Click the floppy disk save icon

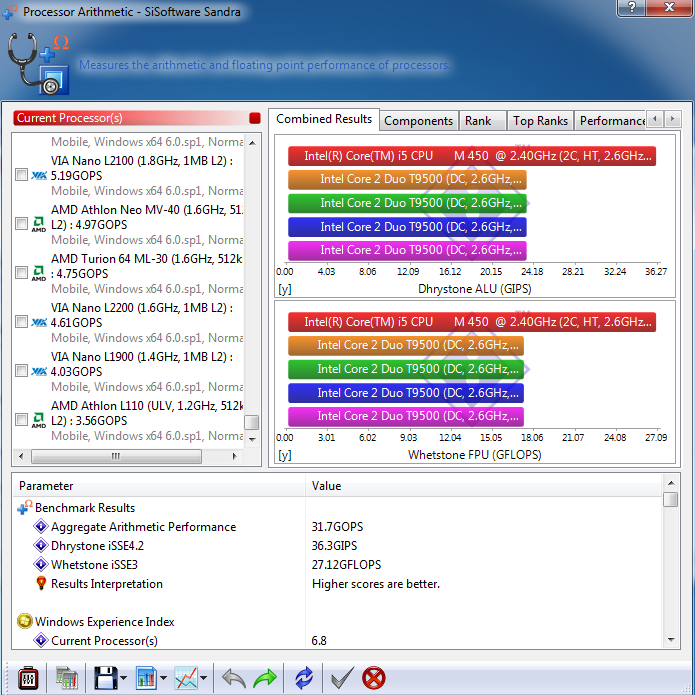(x=105, y=678)
